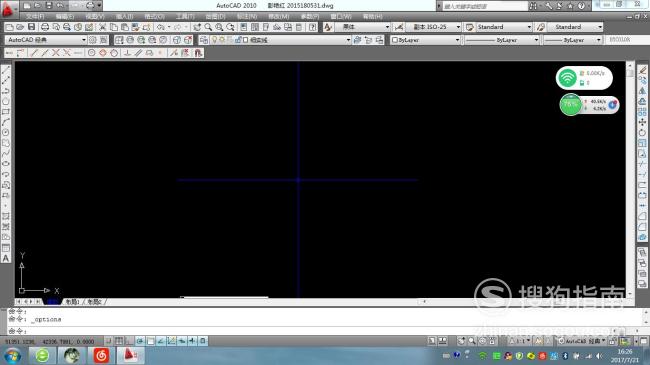Click the Erase tool atop the modify toolbar
The height and width of the screenshot is (365, 650).
pos(642,70)
